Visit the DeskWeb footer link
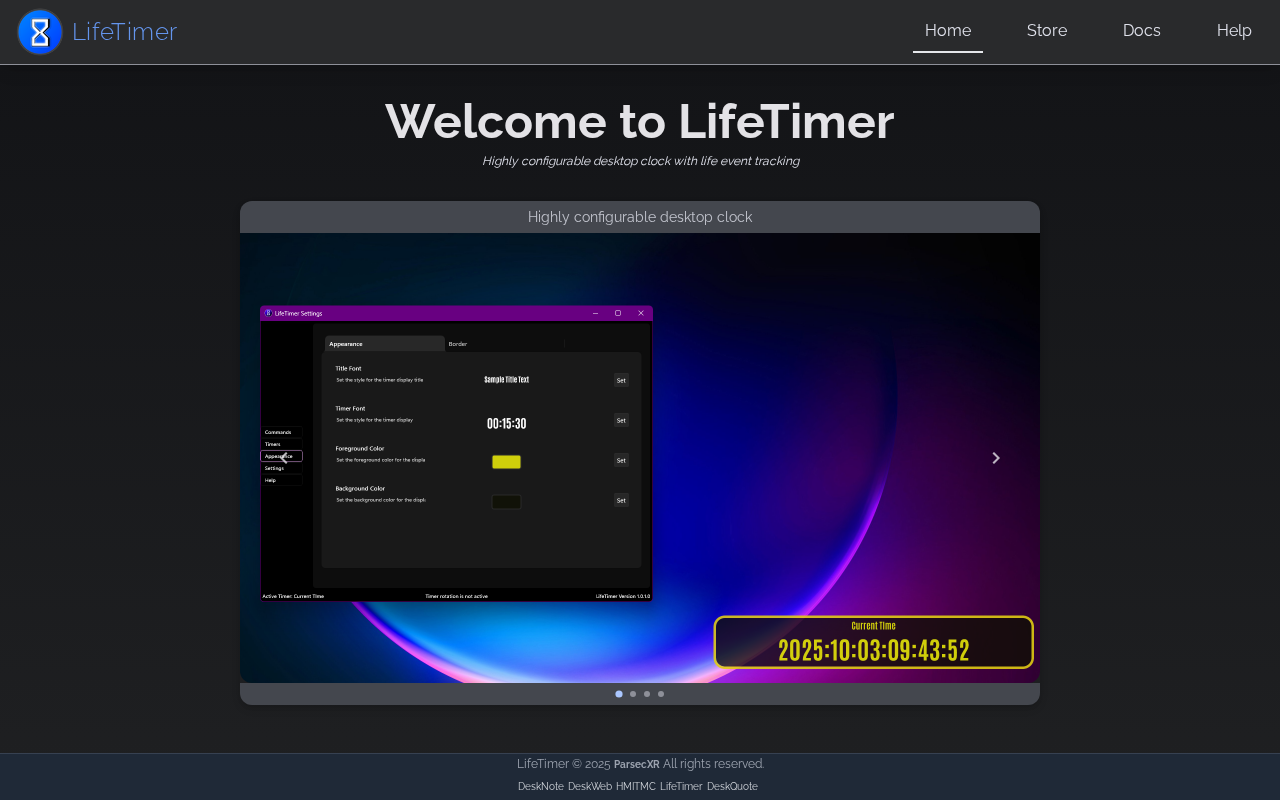The height and width of the screenshot is (800, 1280). click(590, 786)
